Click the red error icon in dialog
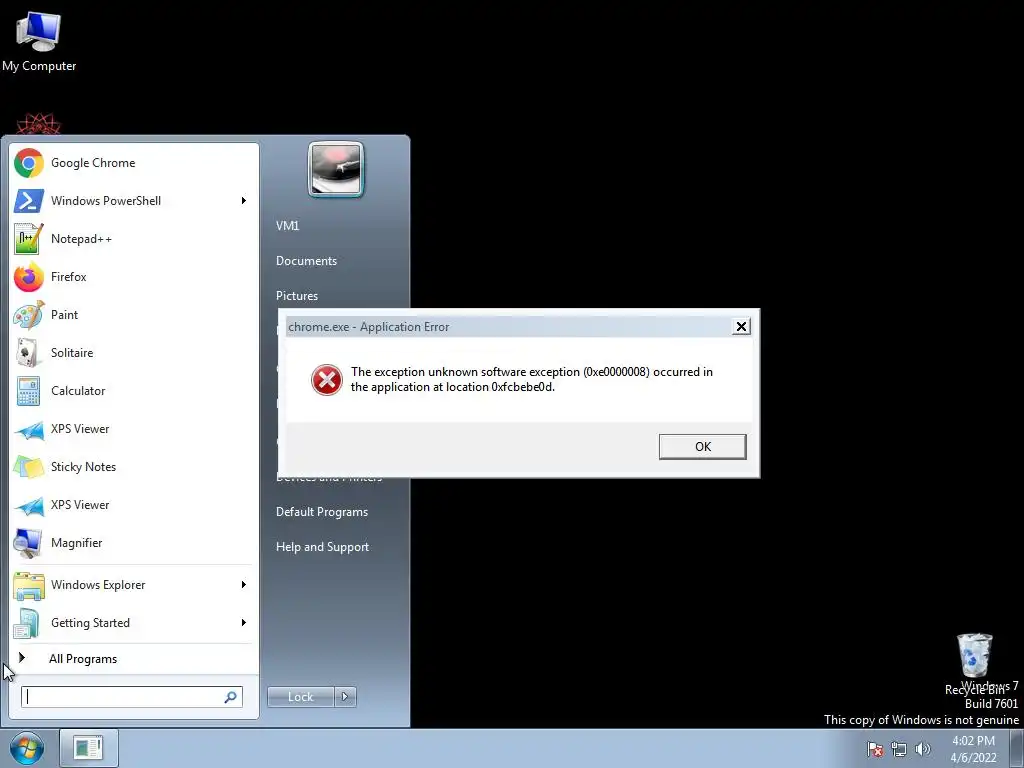The width and height of the screenshot is (1024, 768). click(x=327, y=380)
